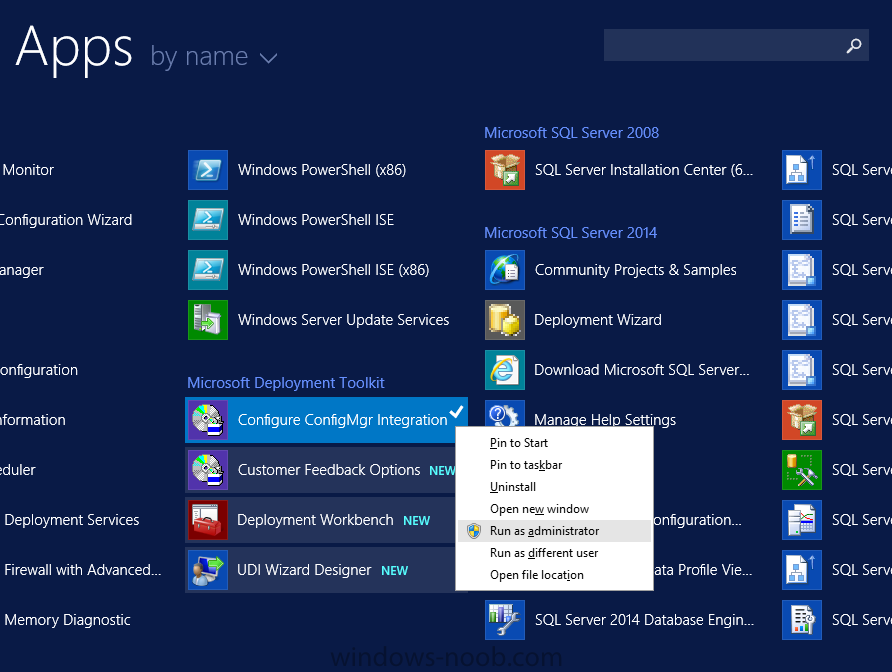Open Memory Diagnostic app entry
The height and width of the screenshot is (672, 892).
(x=67, y=620)
